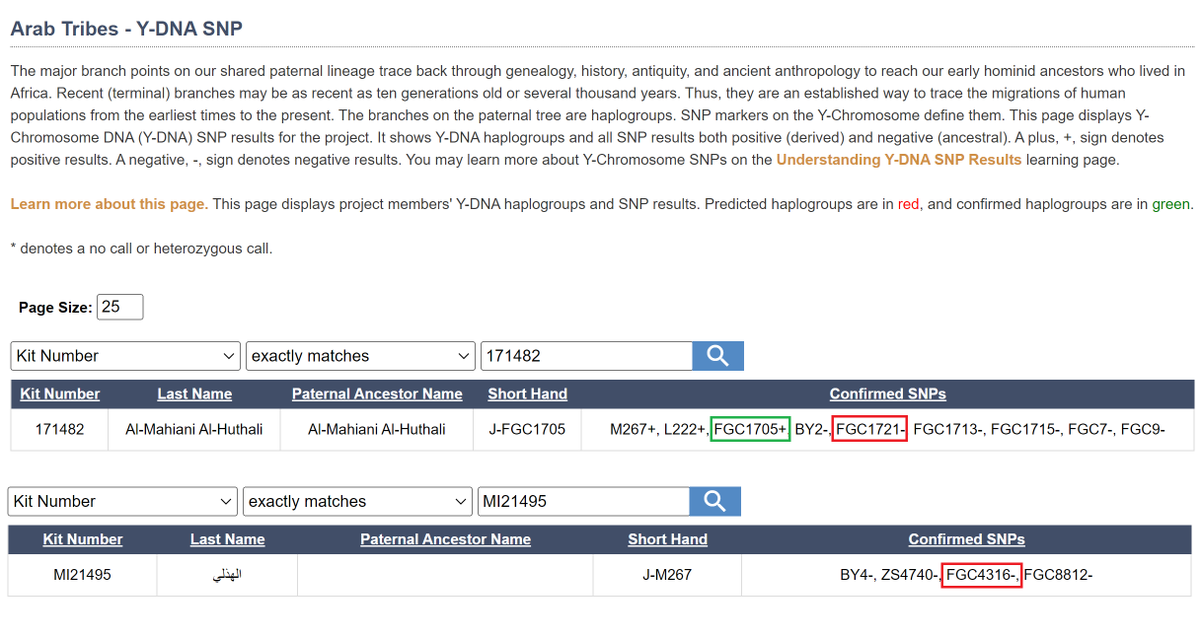Sort second table by Confirmed SNPs header
The image size is (1200, 640).
(x=967, y=539)
